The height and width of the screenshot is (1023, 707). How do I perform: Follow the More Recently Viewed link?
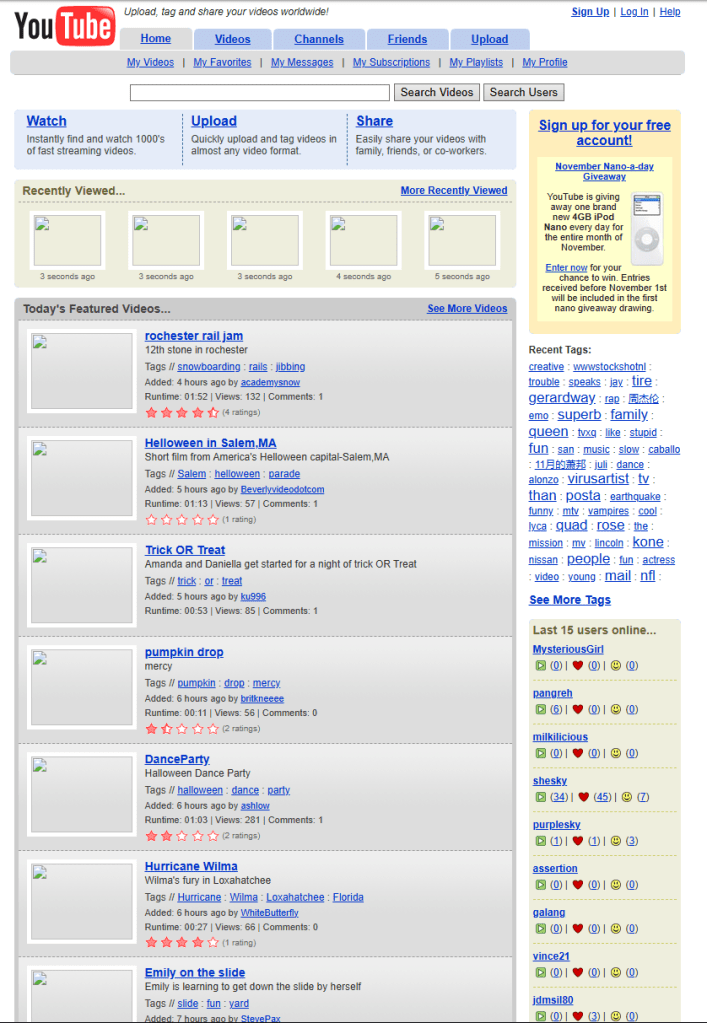point(453,190)
